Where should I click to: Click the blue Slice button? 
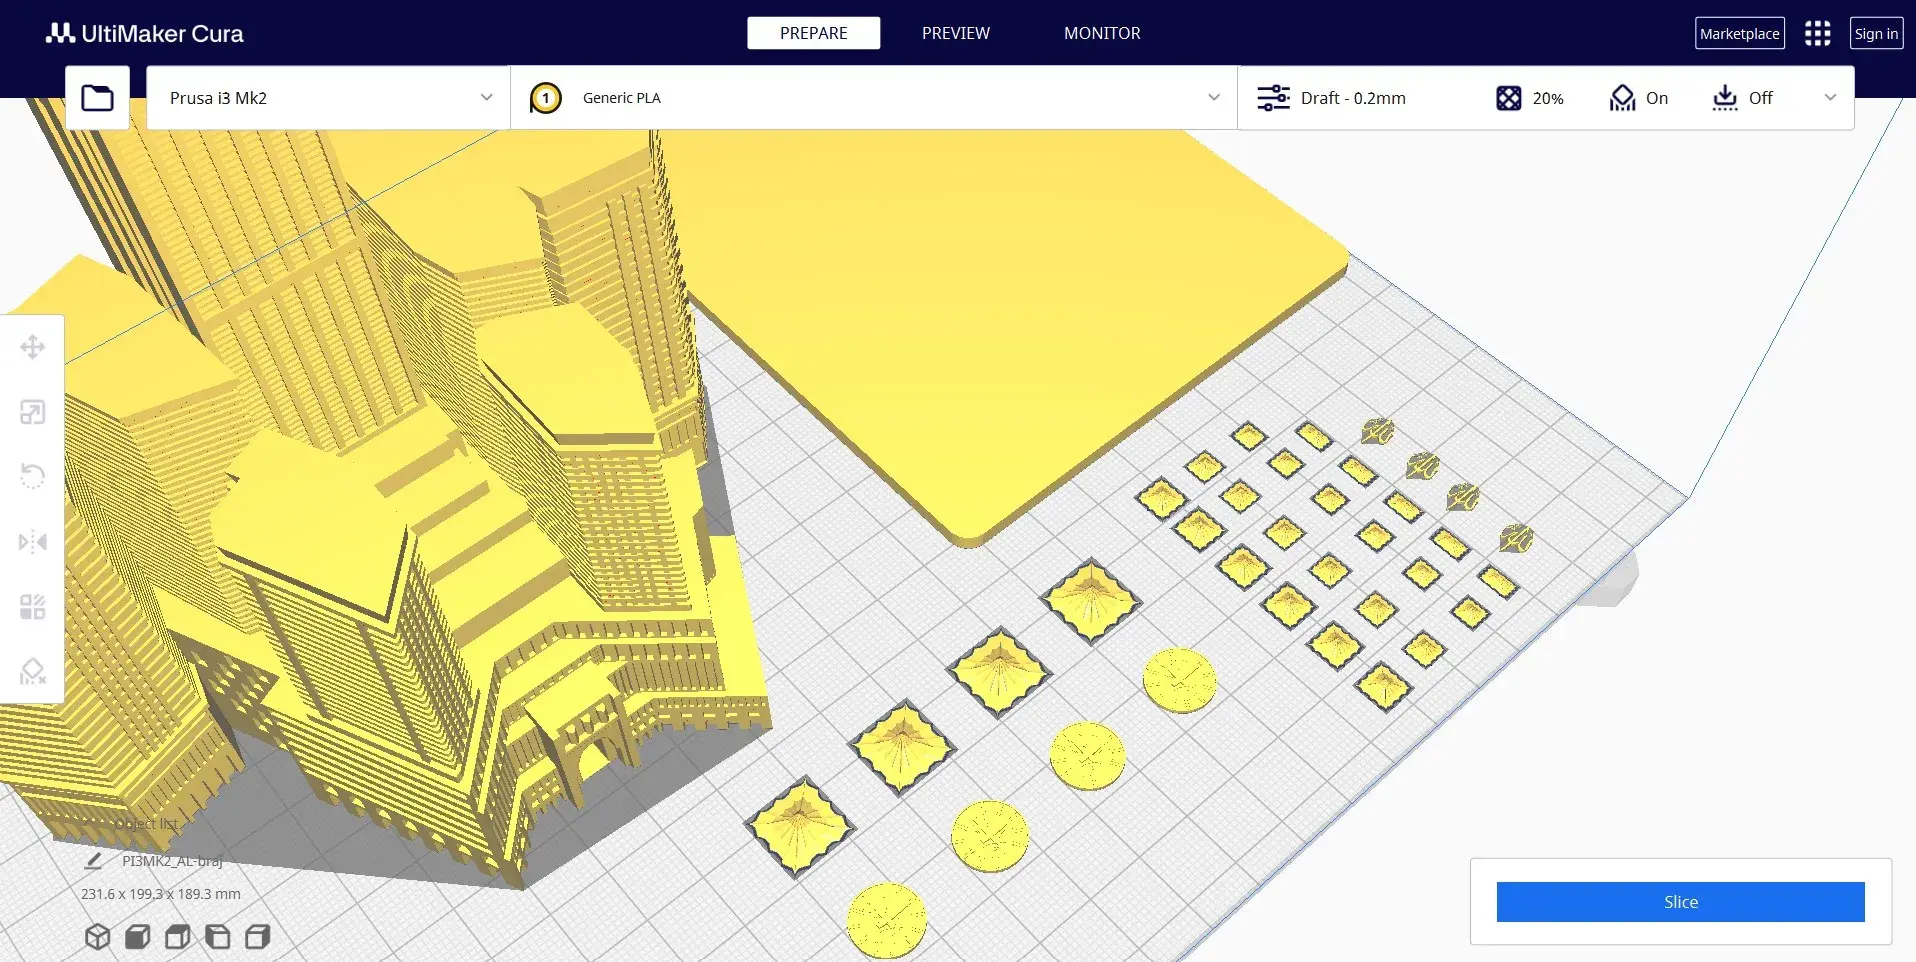point(1680,902)
